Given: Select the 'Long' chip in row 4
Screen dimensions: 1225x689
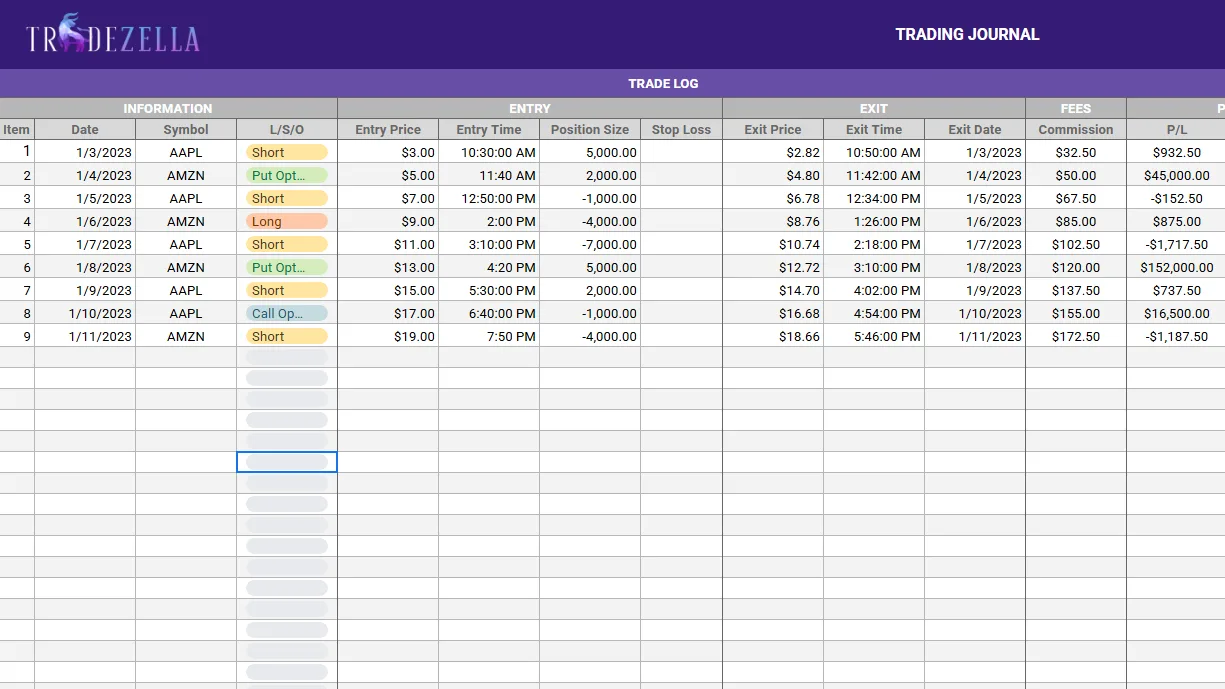Looking at the screenshot, I should coord(286,221).
